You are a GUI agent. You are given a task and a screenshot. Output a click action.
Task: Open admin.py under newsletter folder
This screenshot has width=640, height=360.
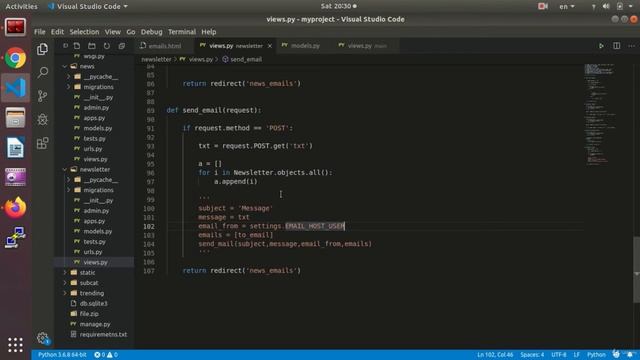click(96, 211)
